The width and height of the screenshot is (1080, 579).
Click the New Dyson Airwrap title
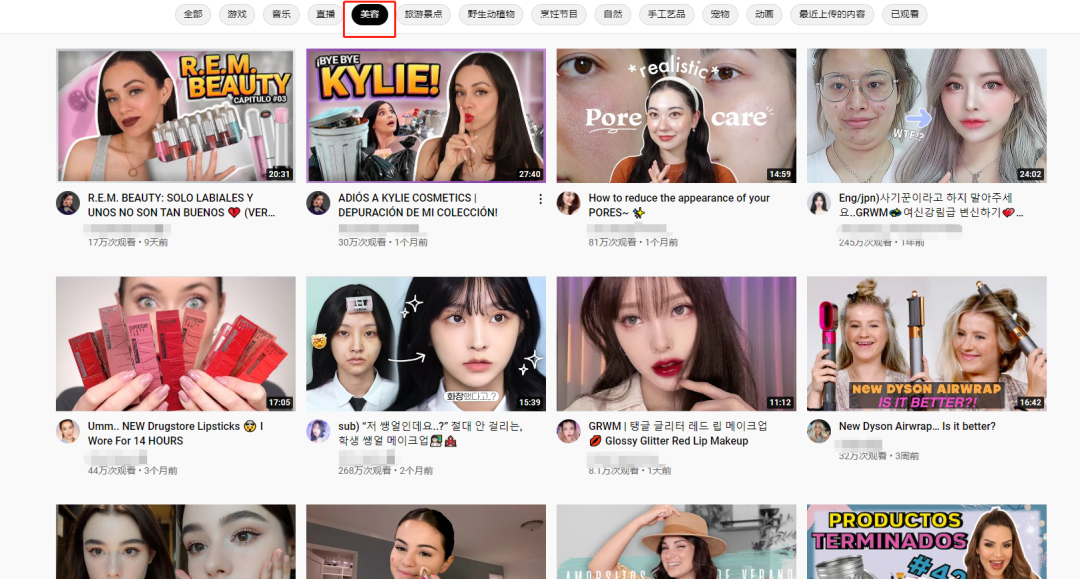[917, 426]
